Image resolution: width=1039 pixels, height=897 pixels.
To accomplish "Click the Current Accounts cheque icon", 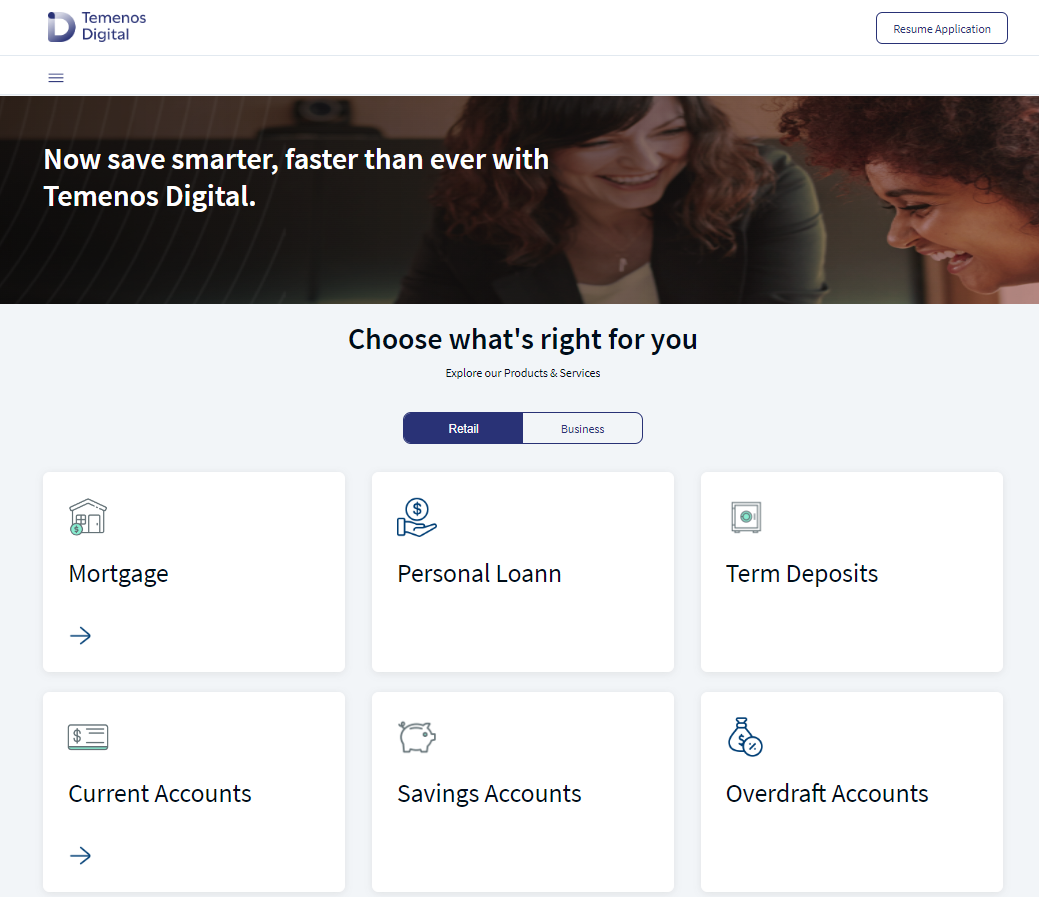I will (87, 737).
